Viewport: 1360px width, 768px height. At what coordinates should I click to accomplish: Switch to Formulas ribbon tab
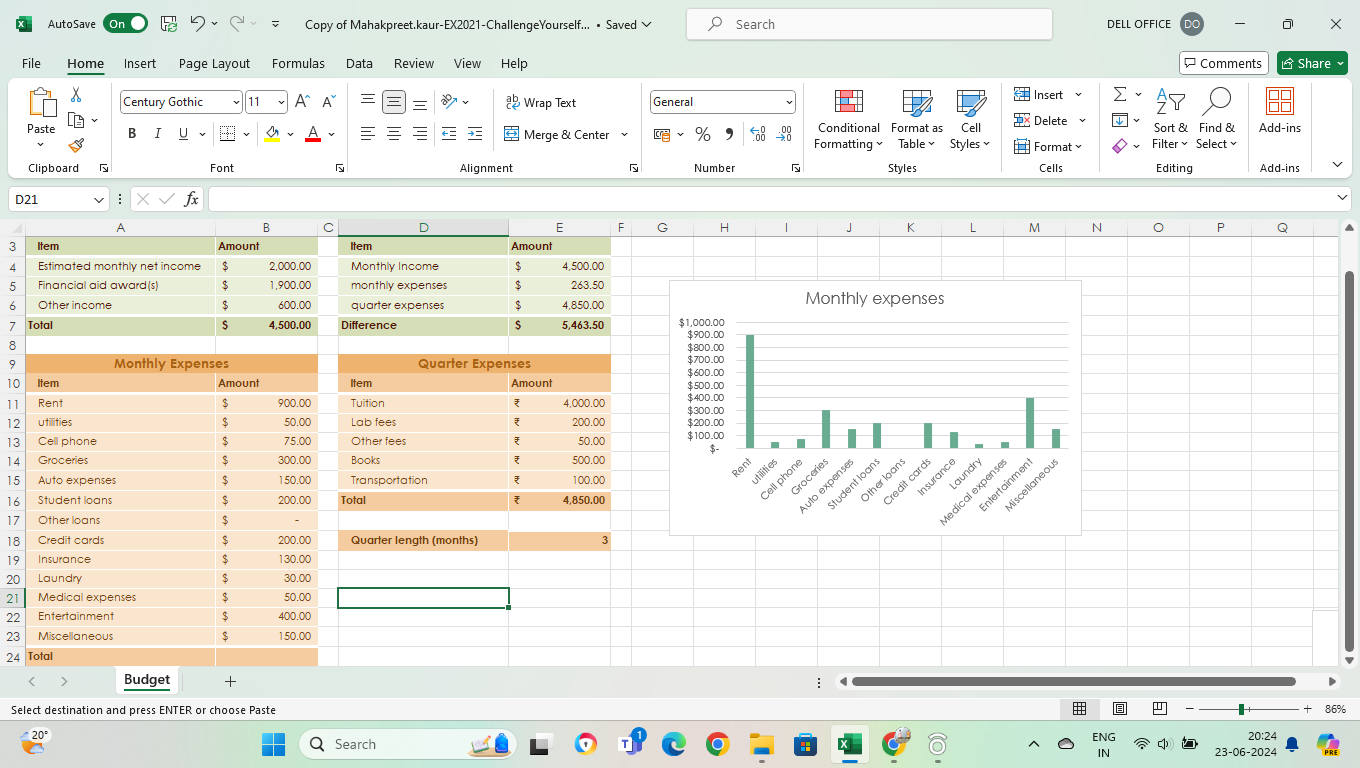pyautogui.click(x=298, y=63)
